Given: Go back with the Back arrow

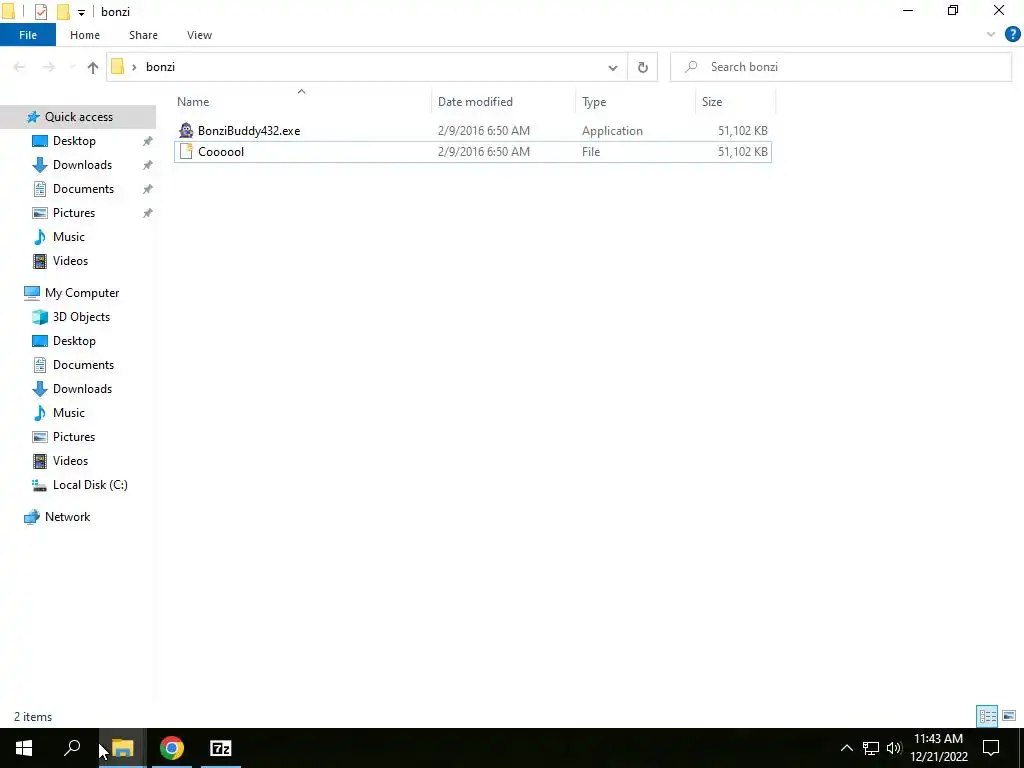Looking at the screenshot, I should (x=20, y=67).
